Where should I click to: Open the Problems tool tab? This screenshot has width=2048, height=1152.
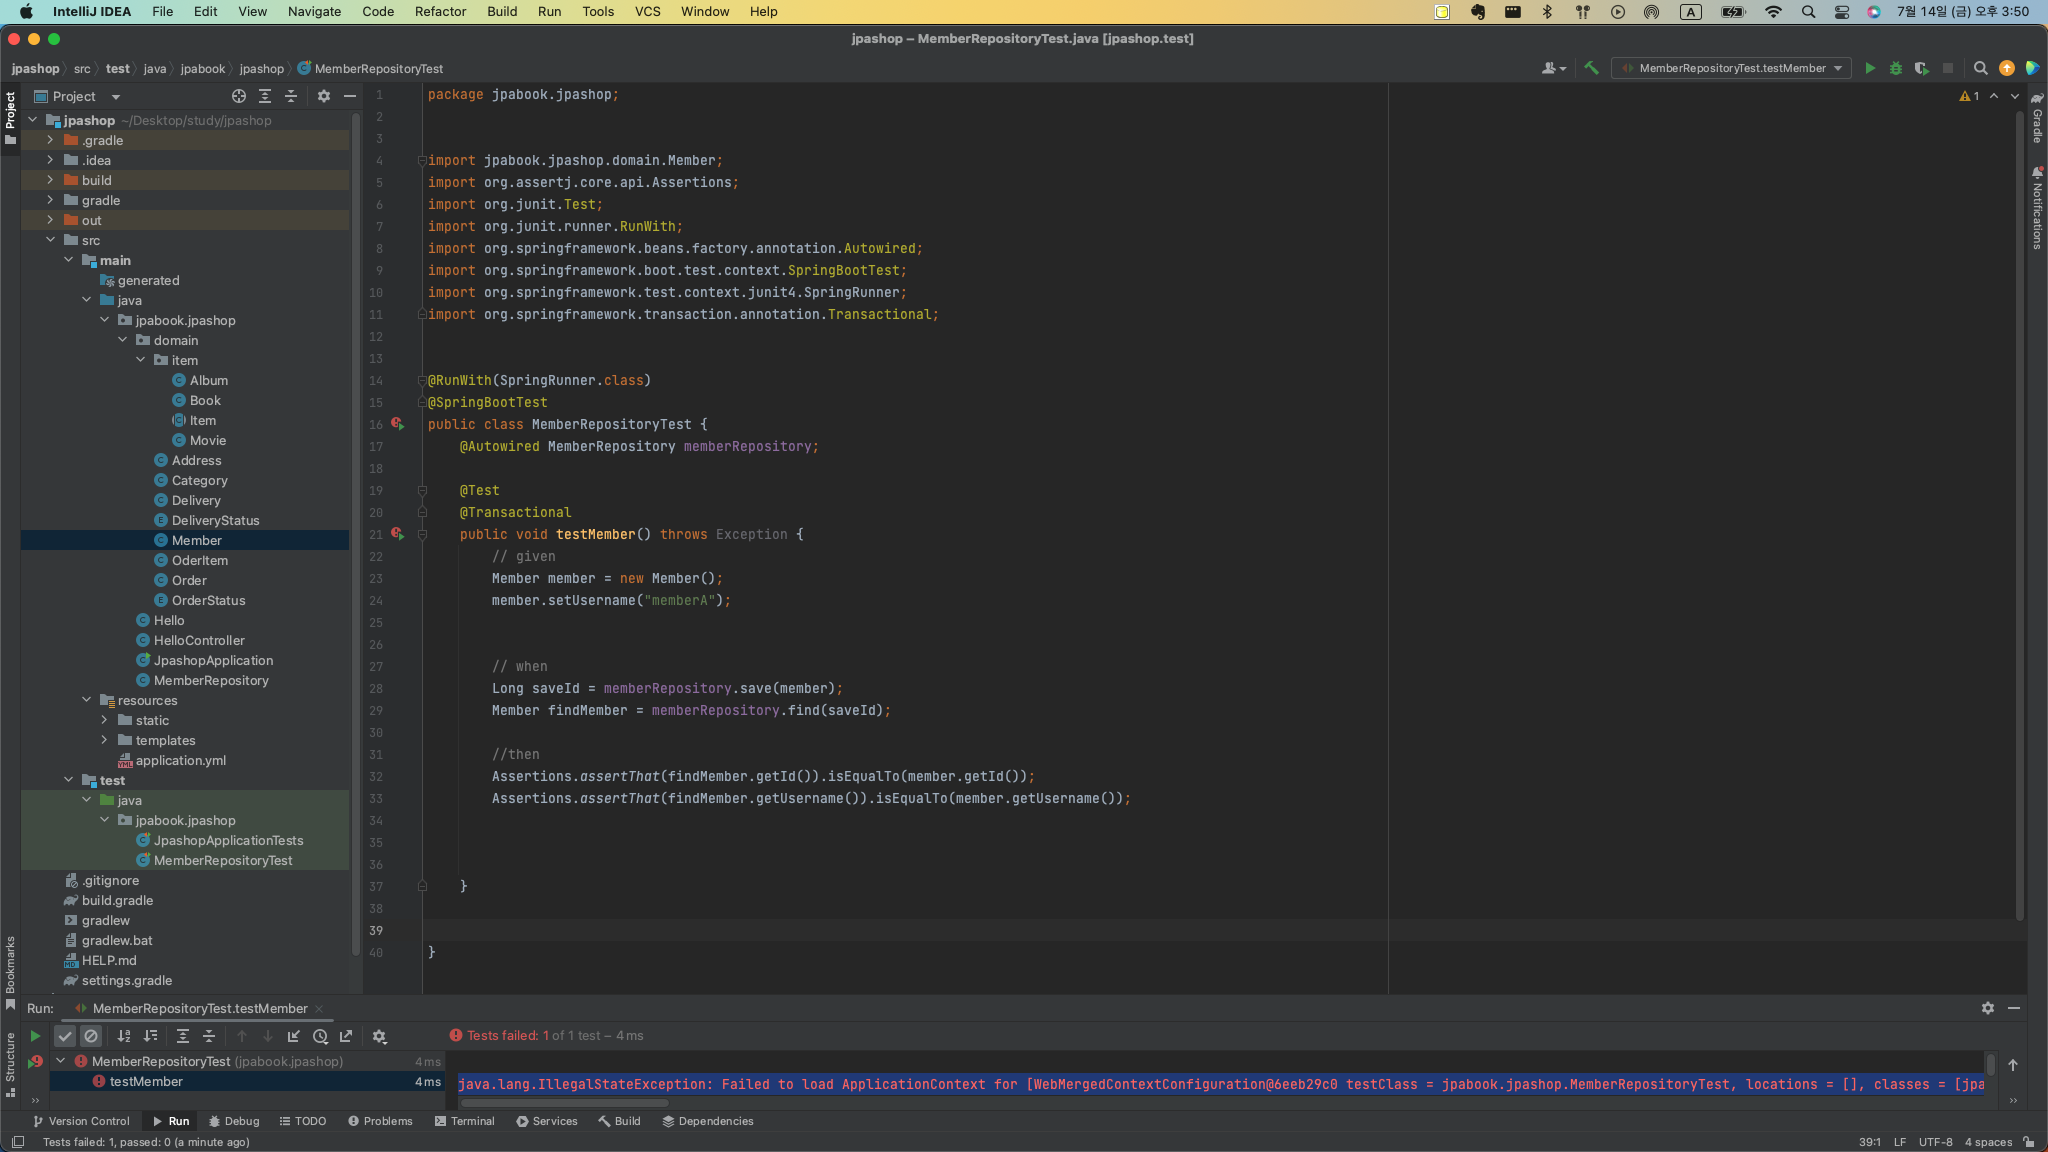[380, 1121]
